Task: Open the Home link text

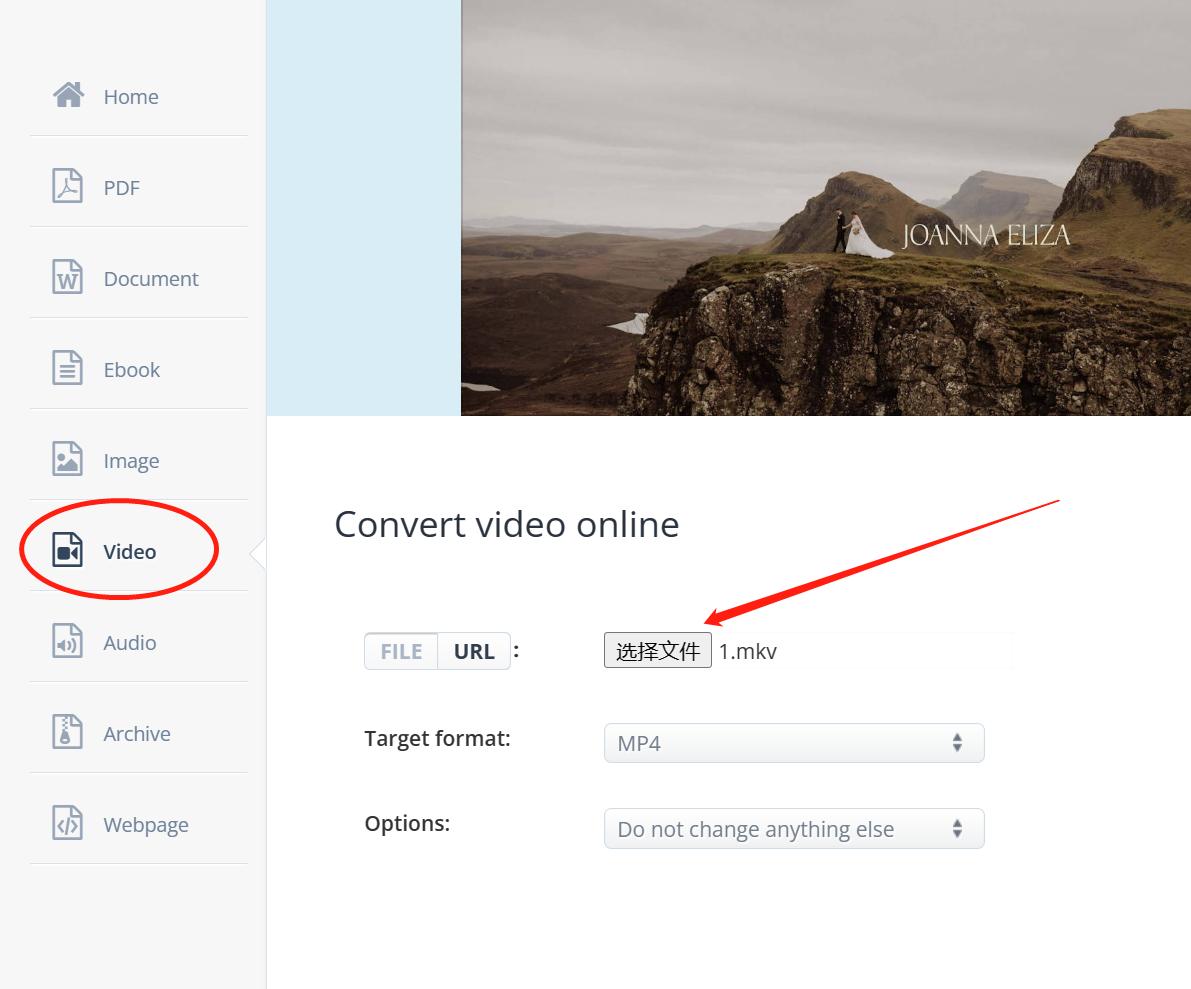Action: (x=131, y=97)
